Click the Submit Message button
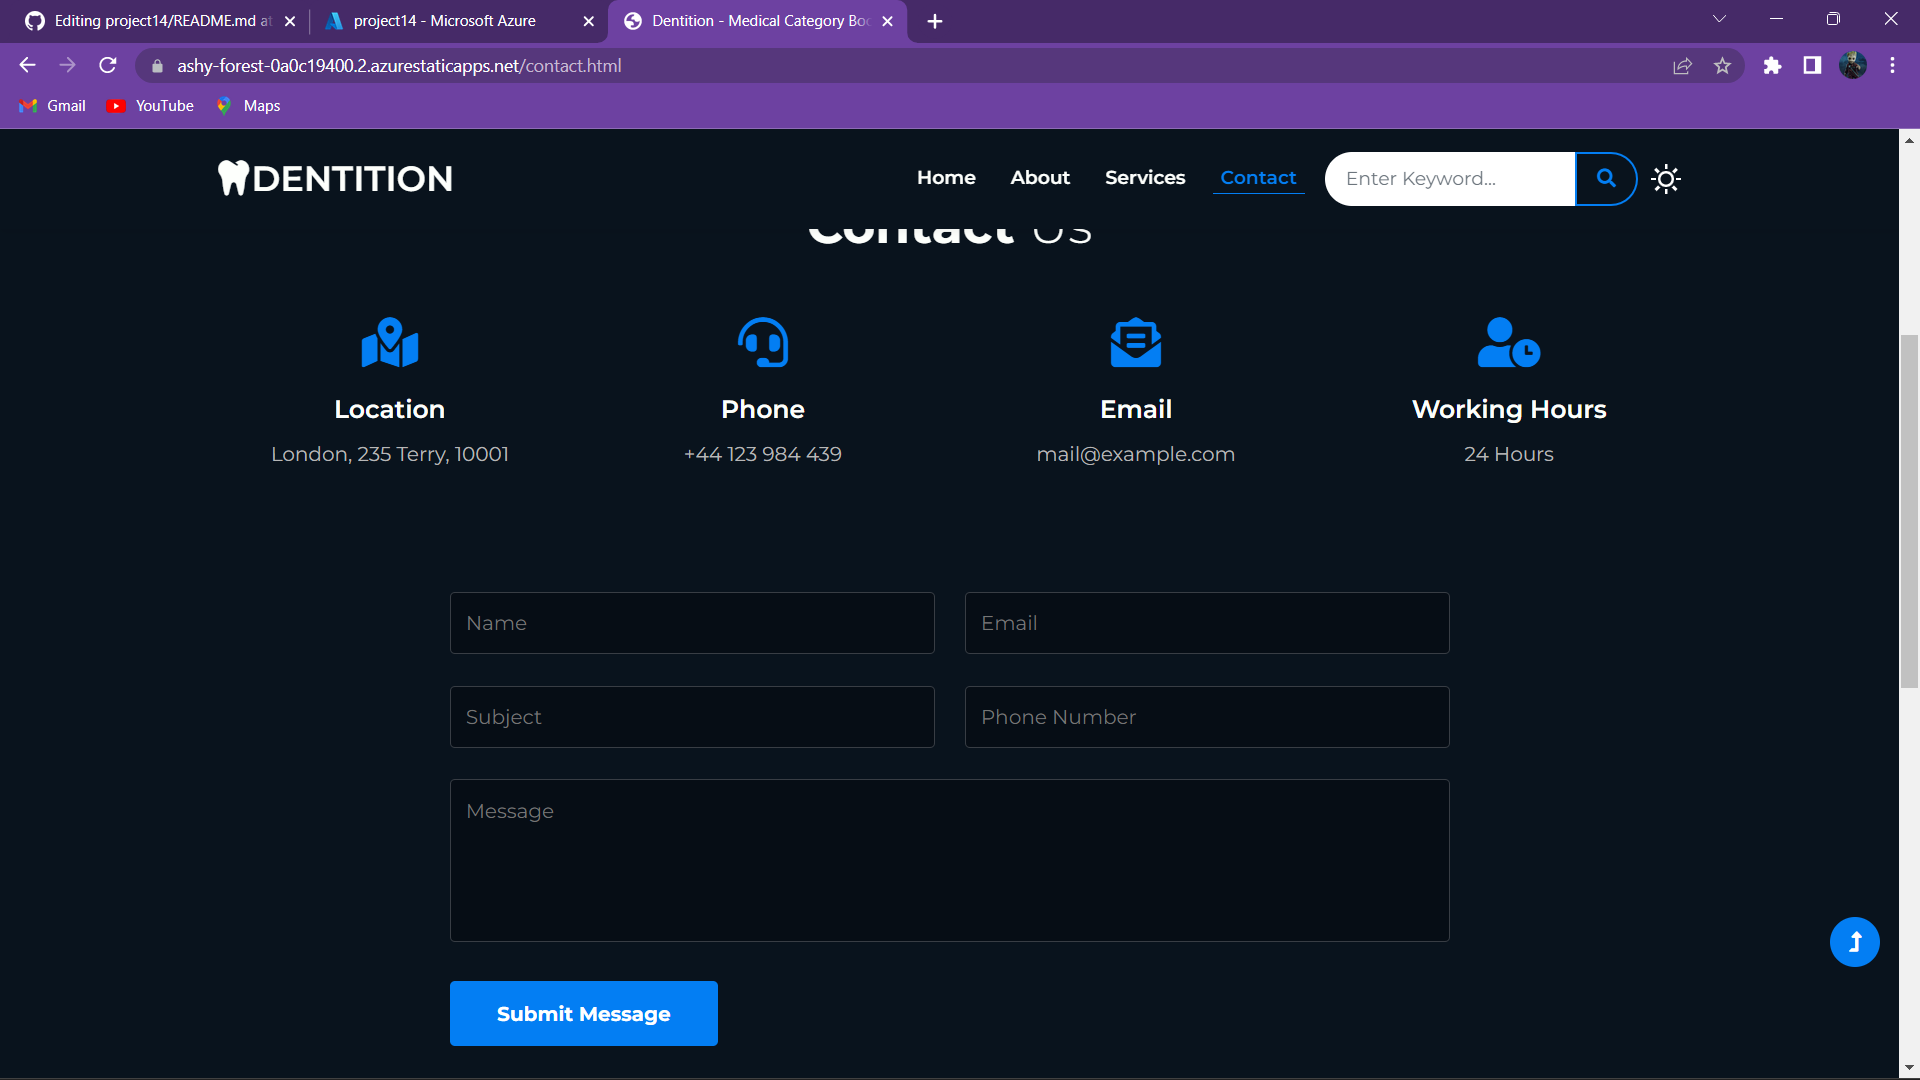 (x=583, y=1013)
